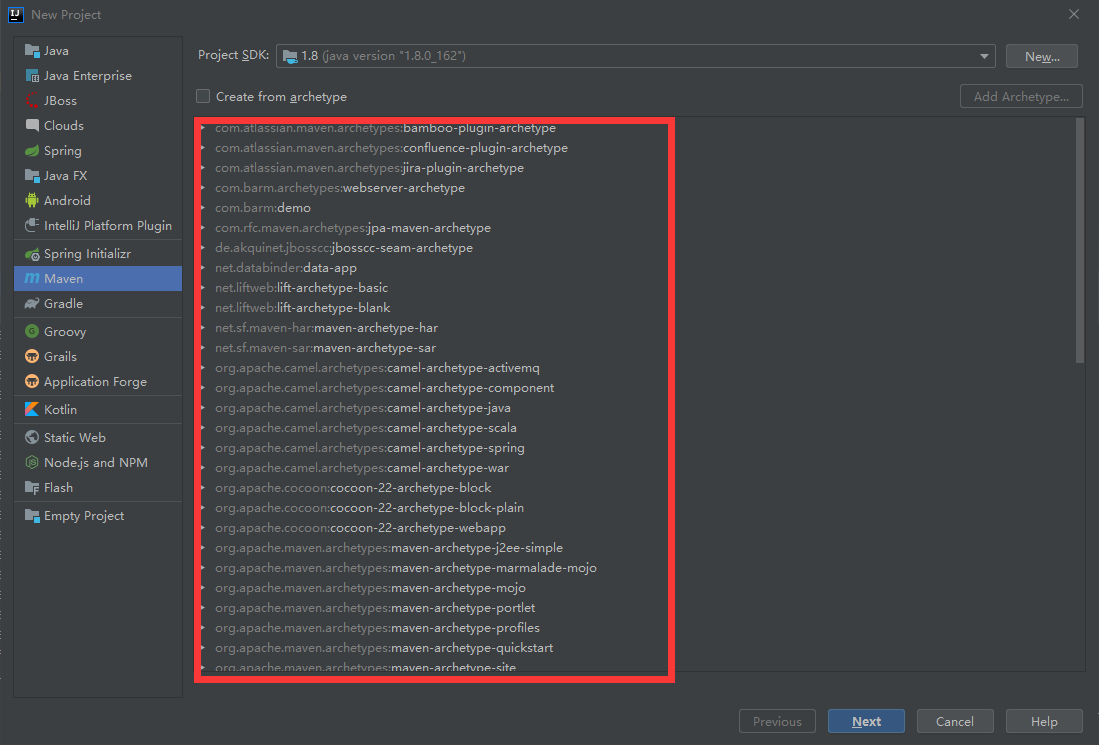Click the Help button
This screenshot has height=745, width=1099.
point(1044,721)
